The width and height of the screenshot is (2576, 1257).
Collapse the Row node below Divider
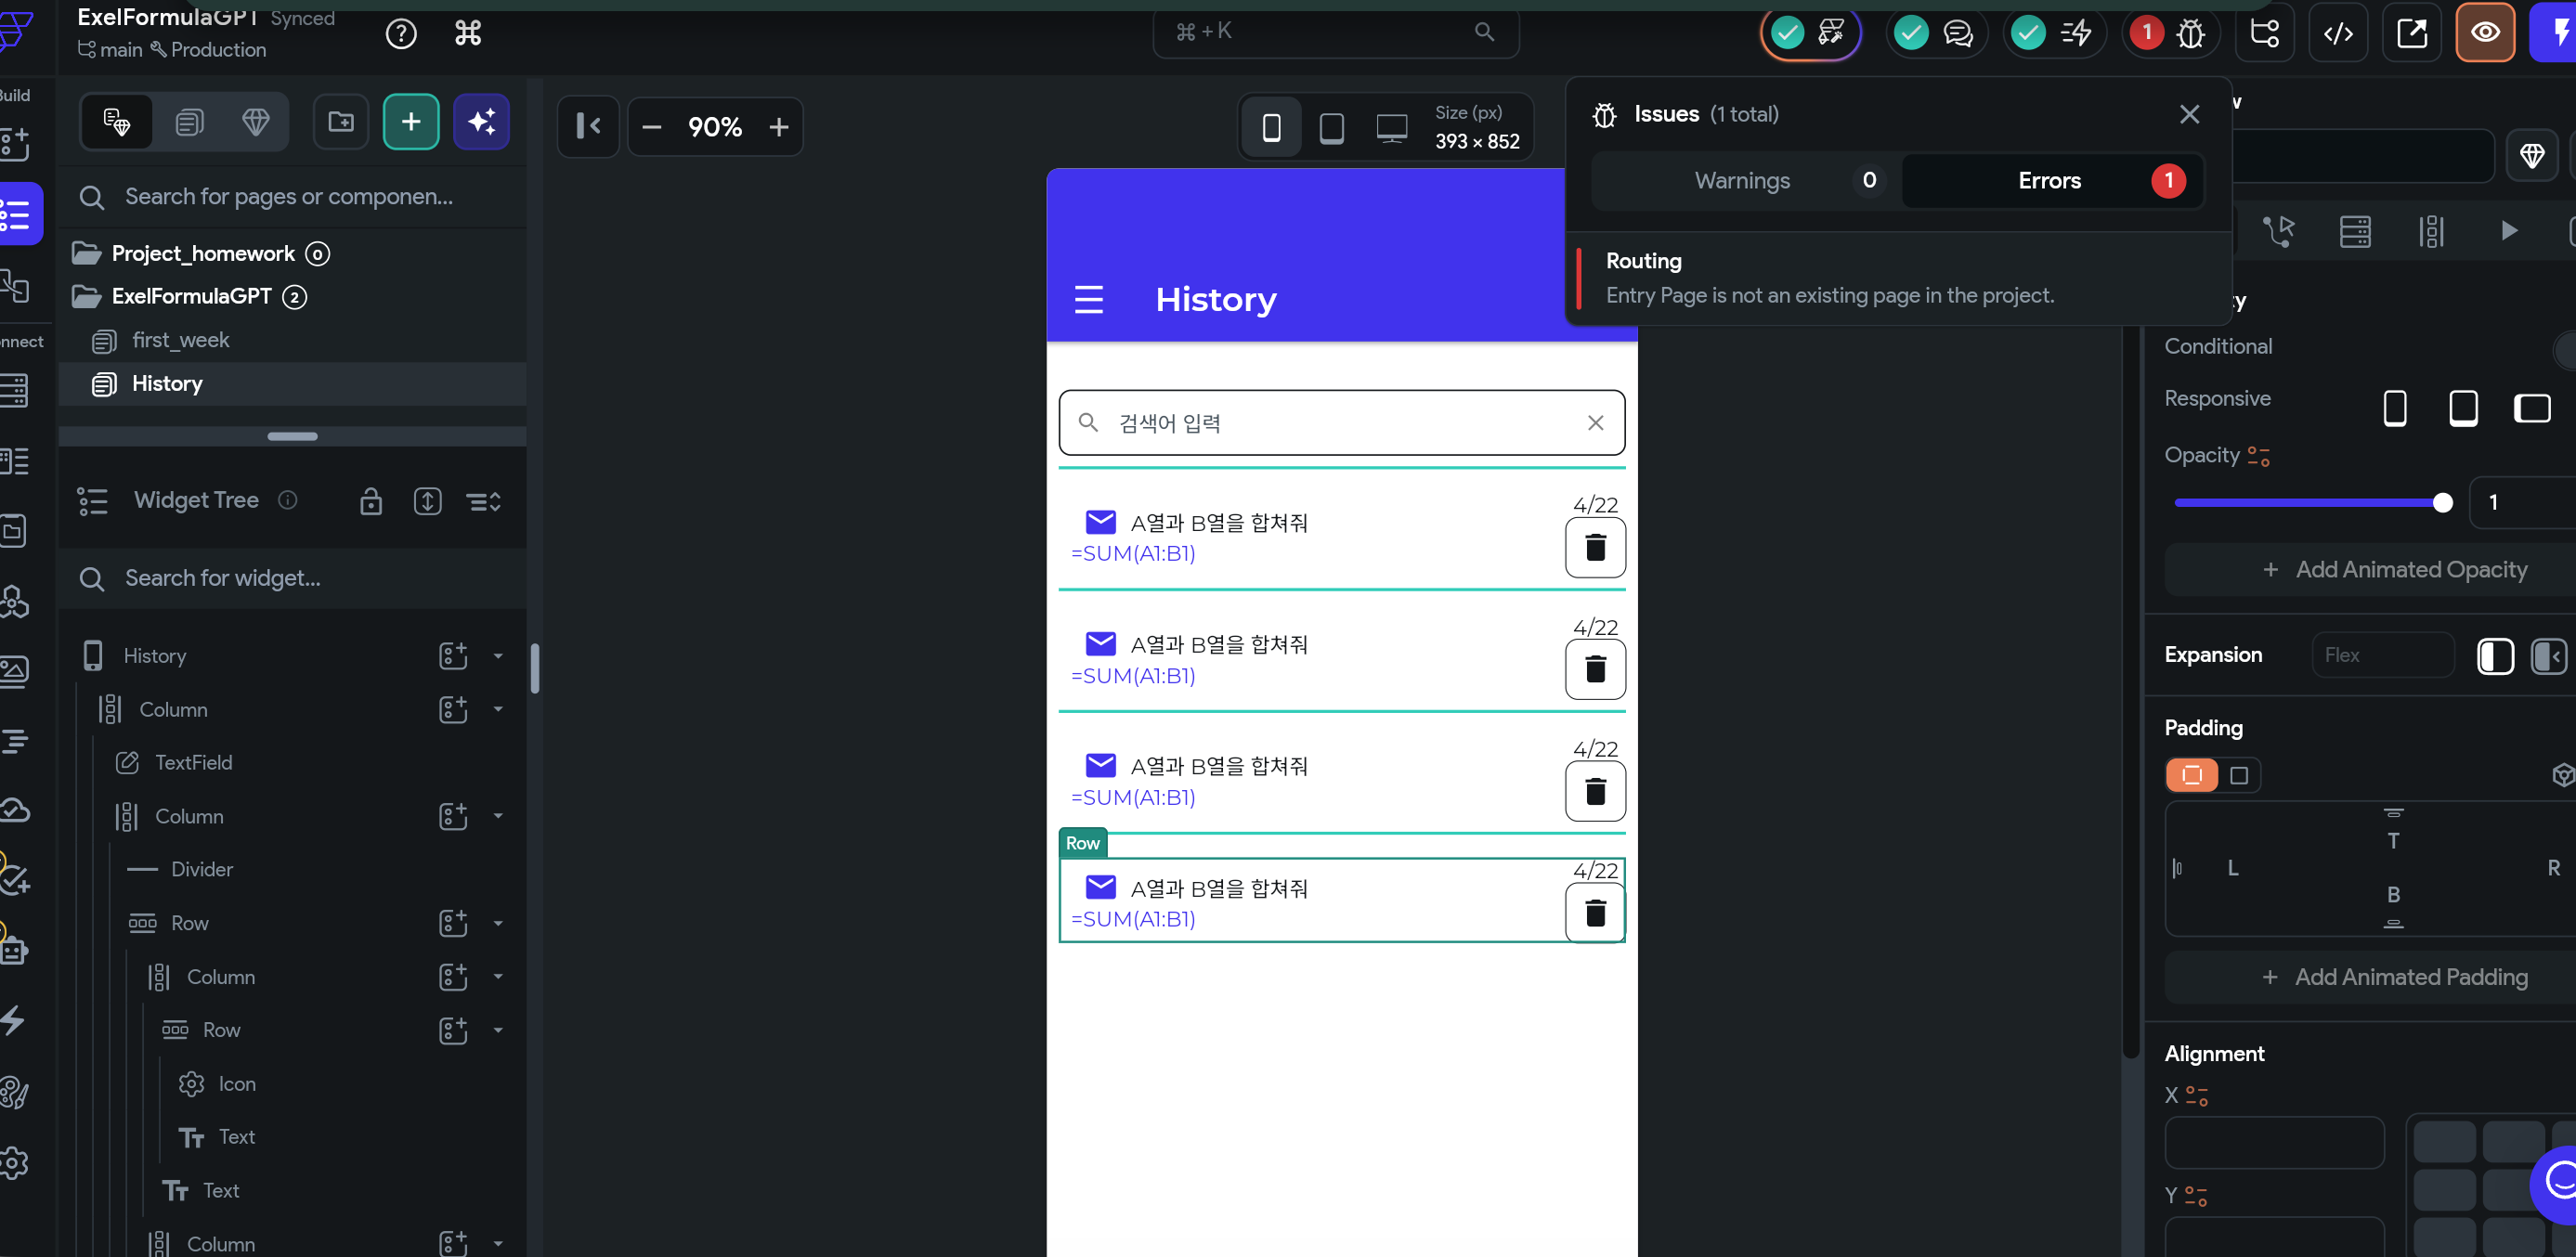(x=498, y=923)
